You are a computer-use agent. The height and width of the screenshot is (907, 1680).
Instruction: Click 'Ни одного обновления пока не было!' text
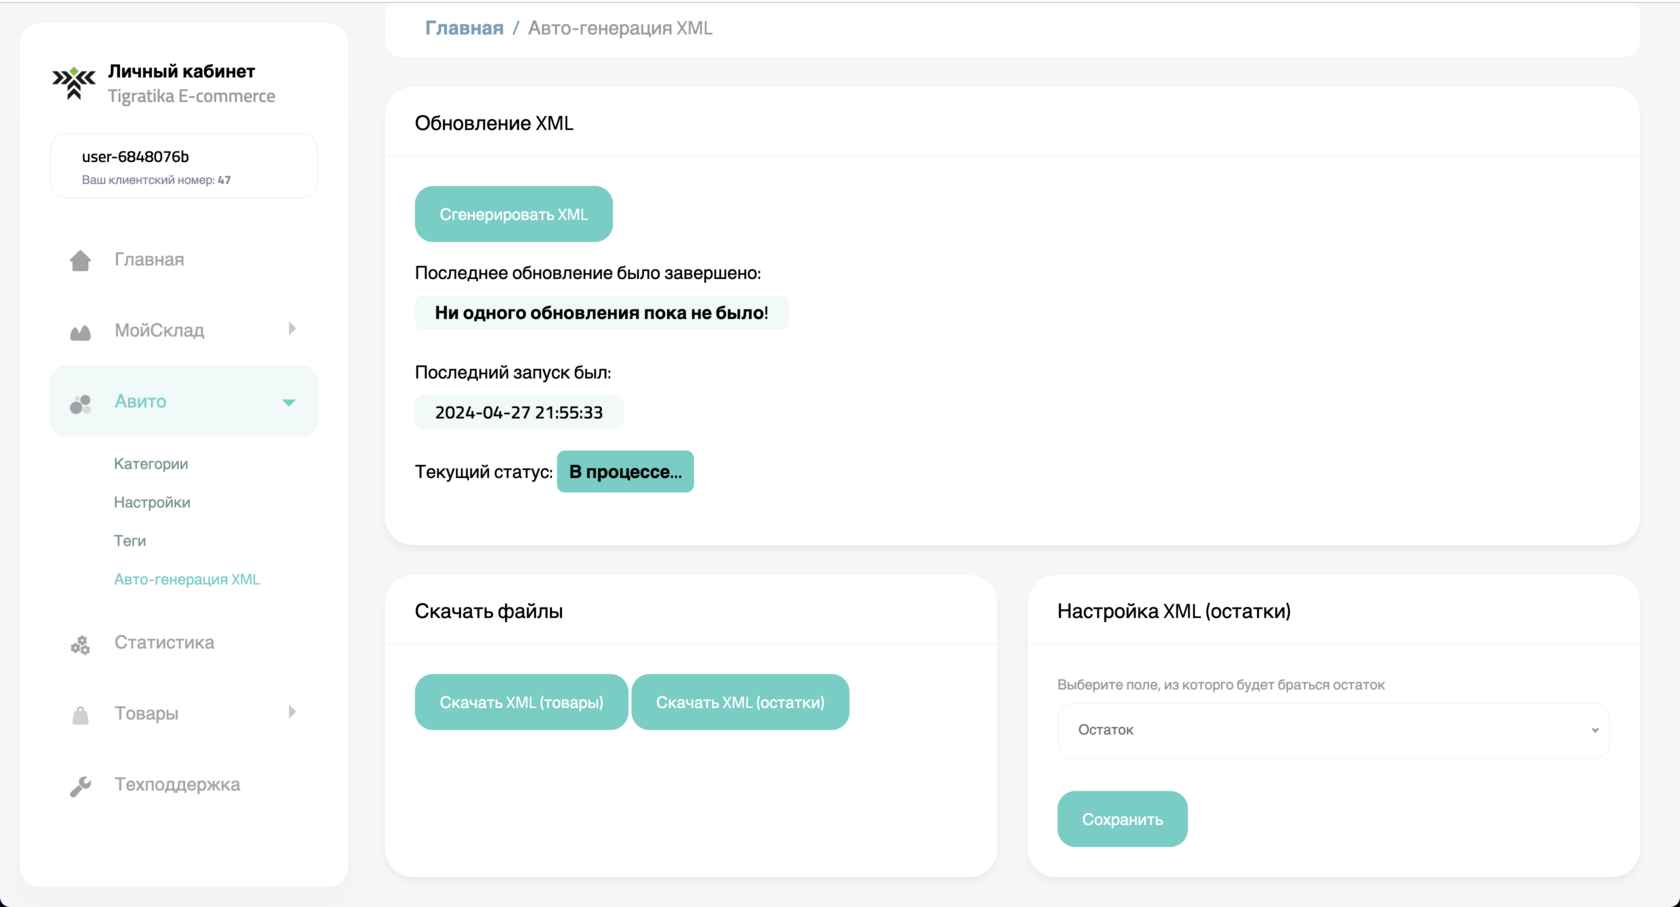(601, 313)
